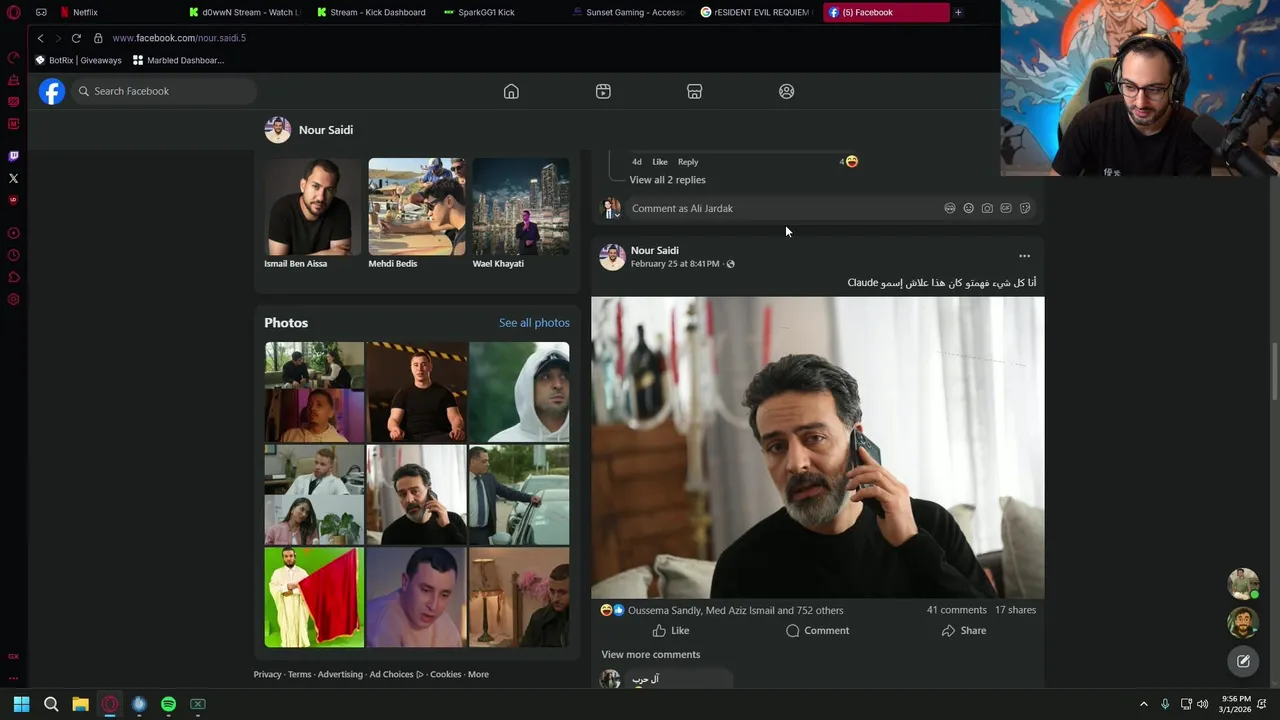This screenshot has width=1280, height=720.
Task: Expand the More footer dropdown
Action: click(x=478, y=674)
